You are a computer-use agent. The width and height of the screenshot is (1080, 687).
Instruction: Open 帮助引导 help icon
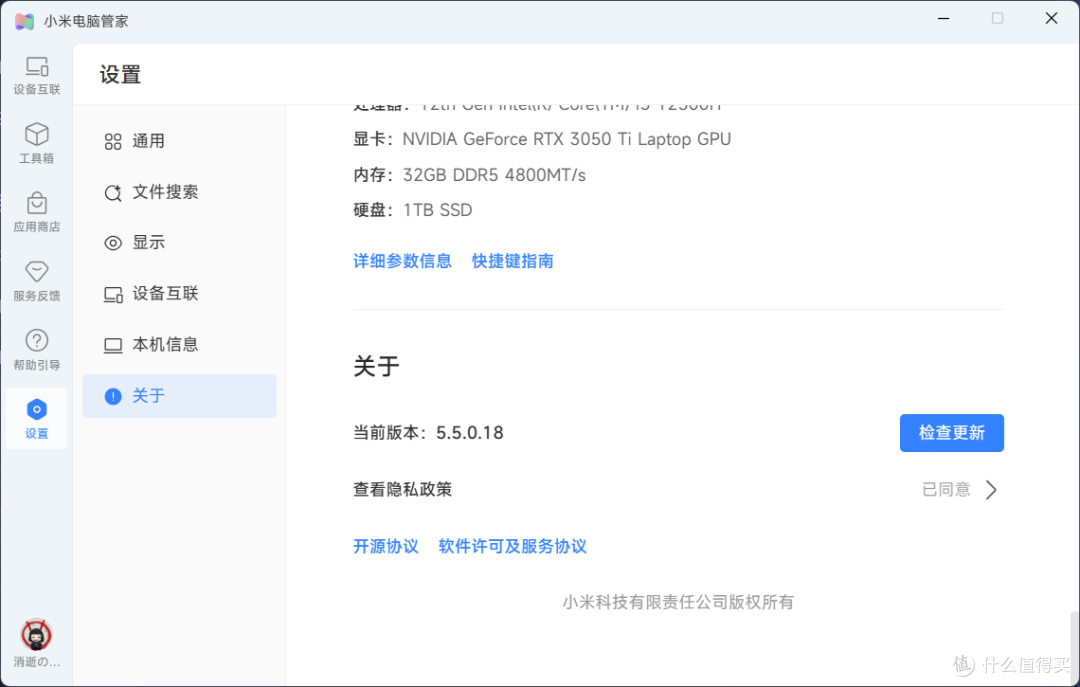click(37, 350)
